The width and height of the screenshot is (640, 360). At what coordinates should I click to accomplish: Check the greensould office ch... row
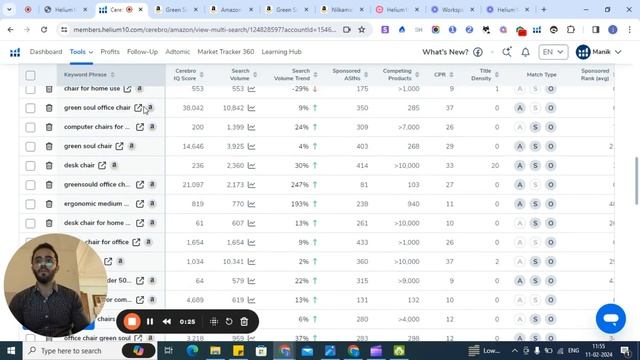30,184
